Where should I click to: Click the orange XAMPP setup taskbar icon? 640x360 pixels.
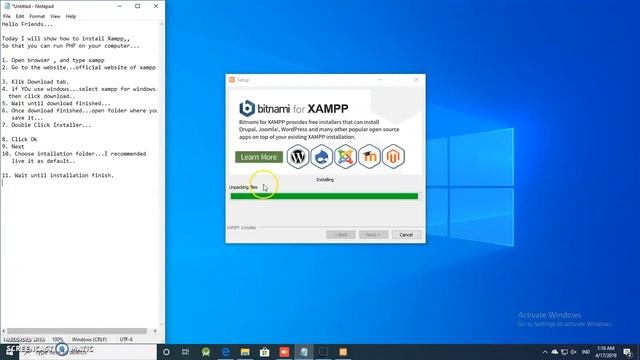(x=343, y=352)
